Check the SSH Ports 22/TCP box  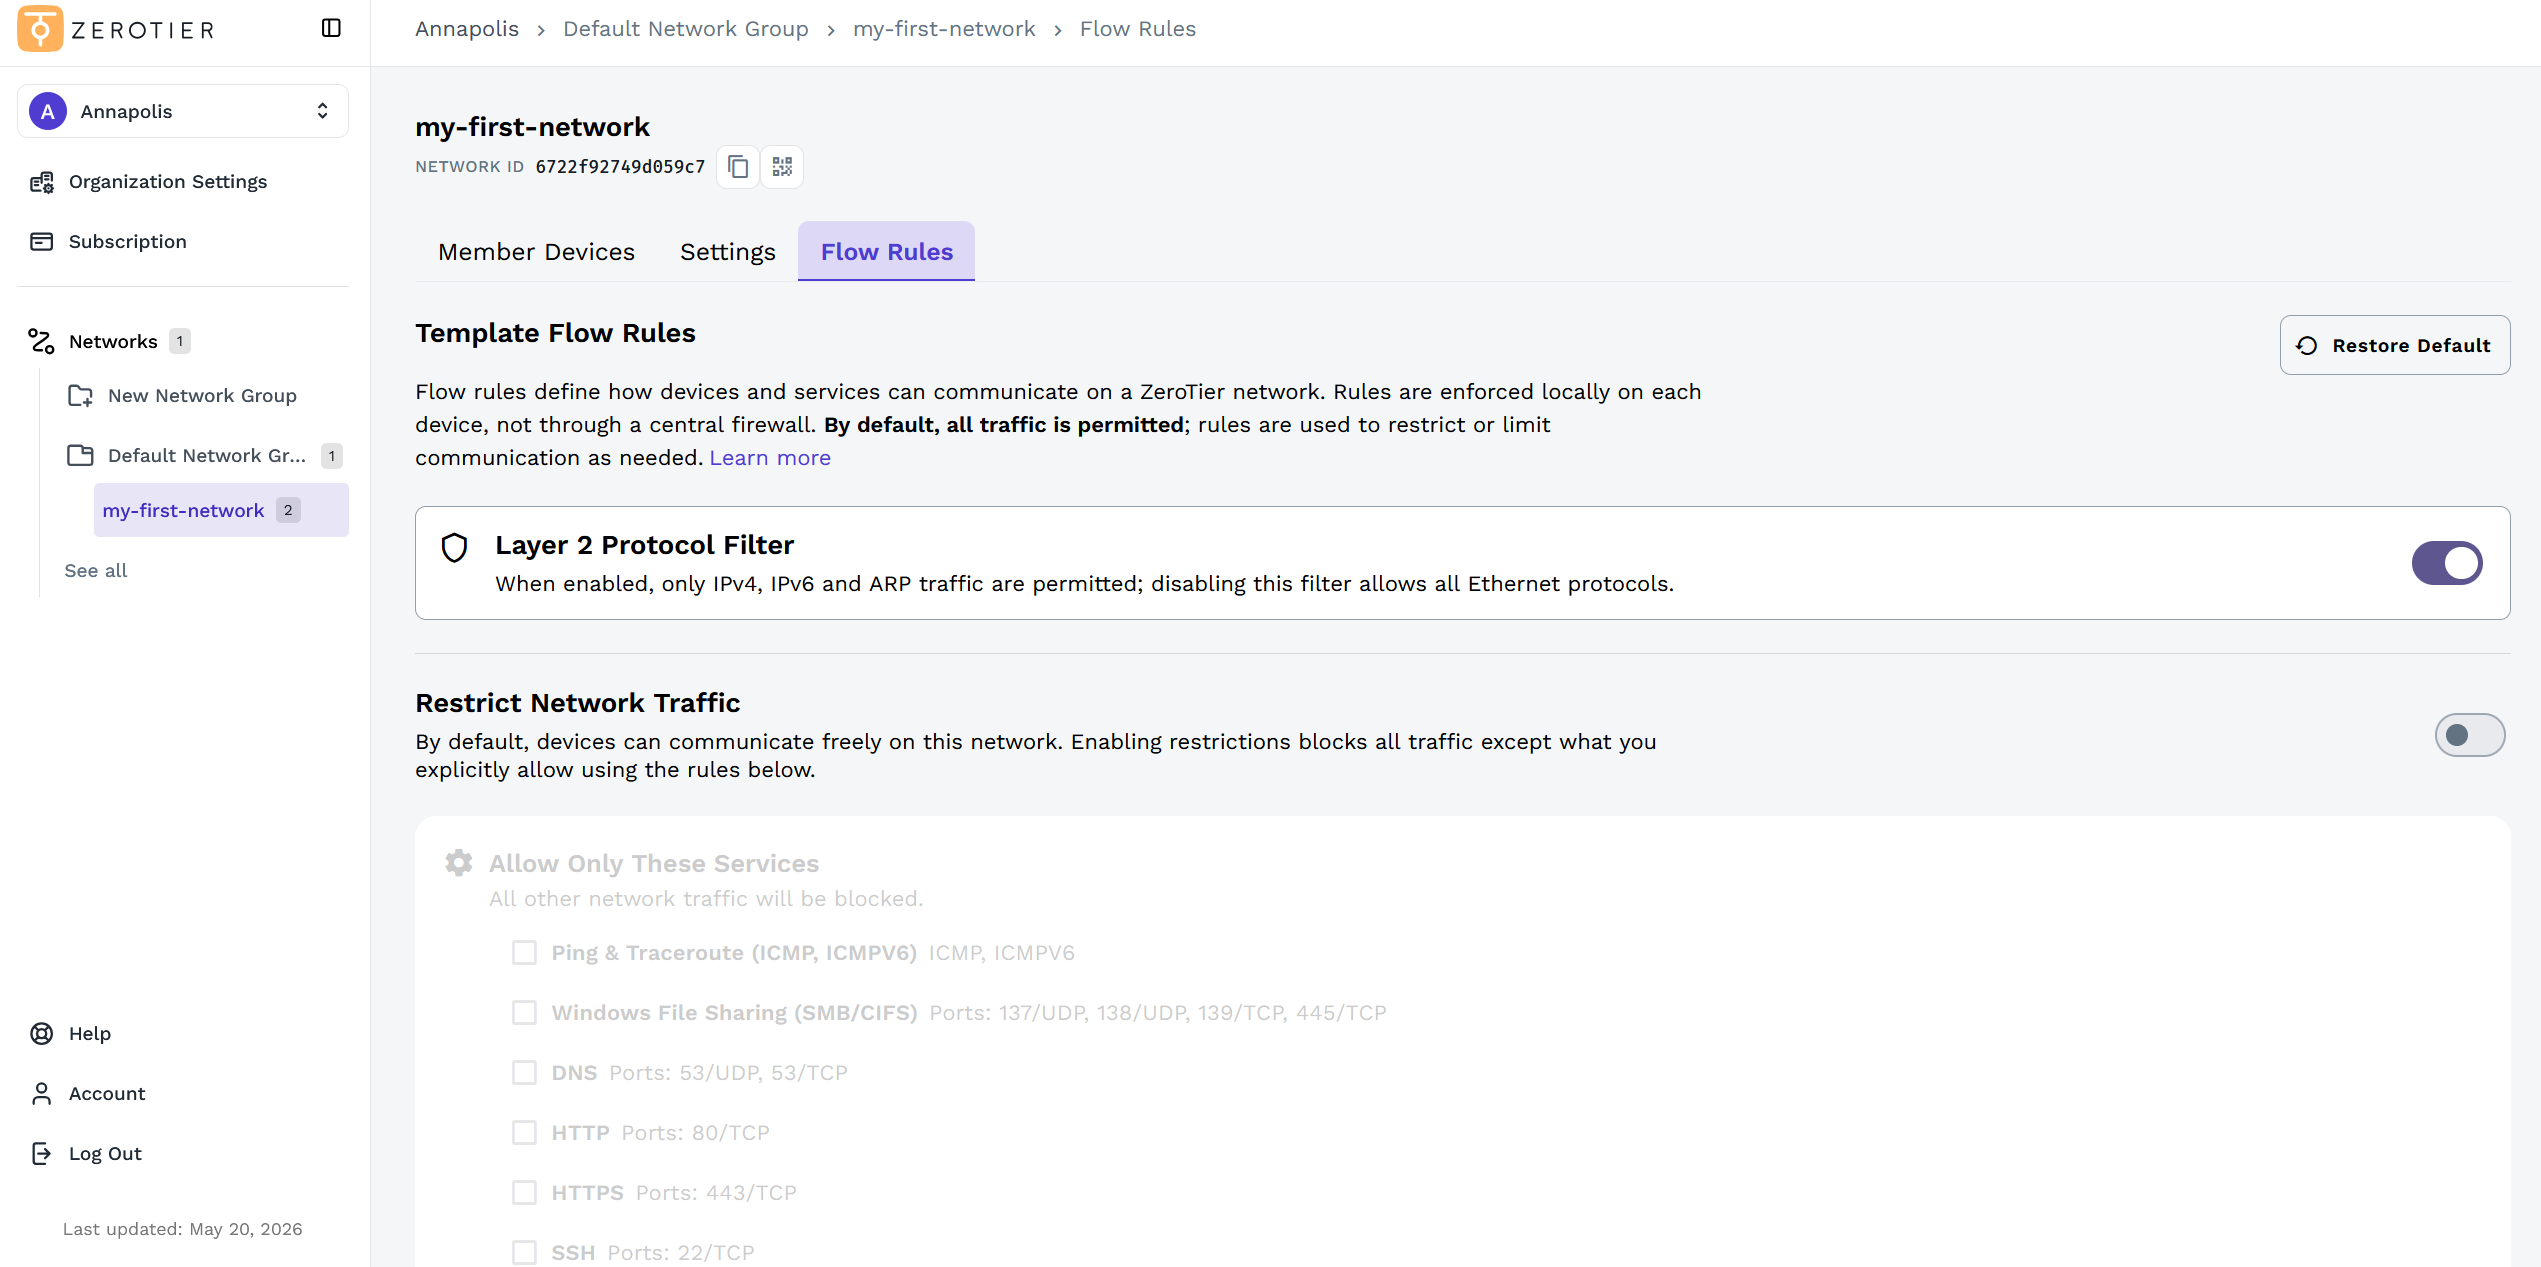(x=524, y=1253)
